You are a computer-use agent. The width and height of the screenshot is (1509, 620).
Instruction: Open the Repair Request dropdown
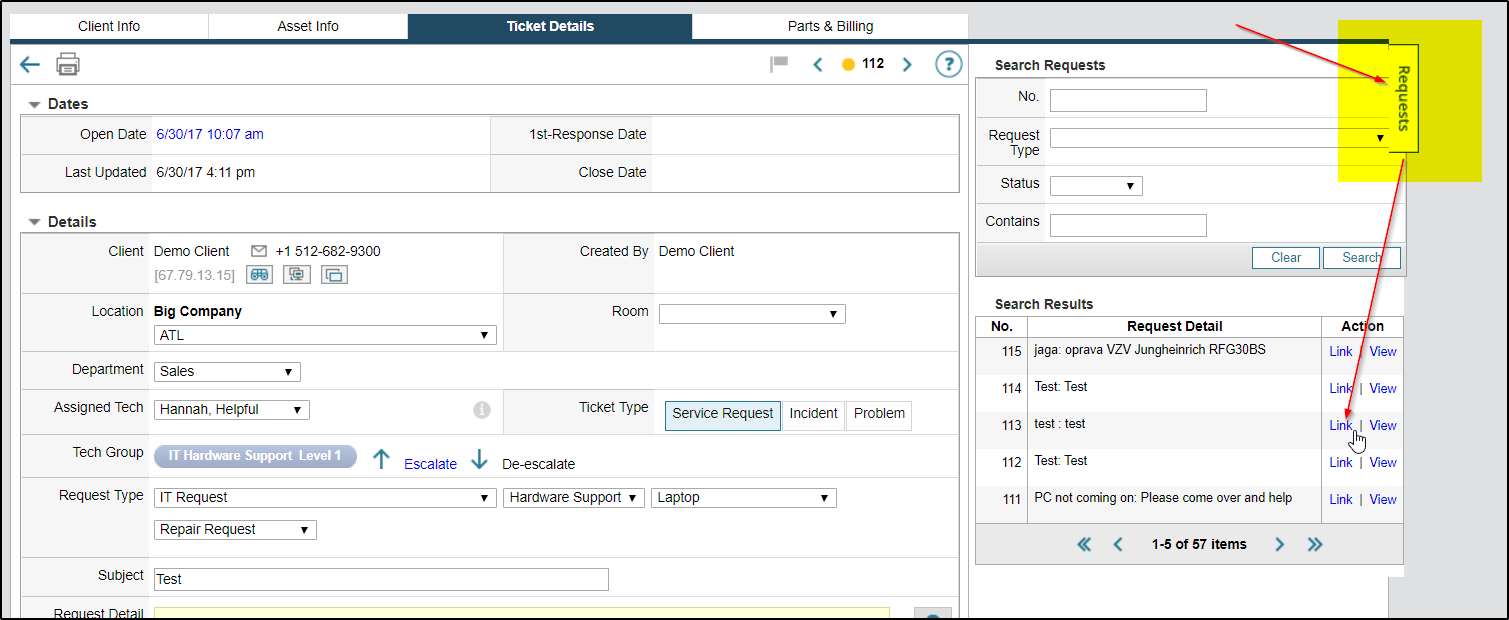(235, 530)
